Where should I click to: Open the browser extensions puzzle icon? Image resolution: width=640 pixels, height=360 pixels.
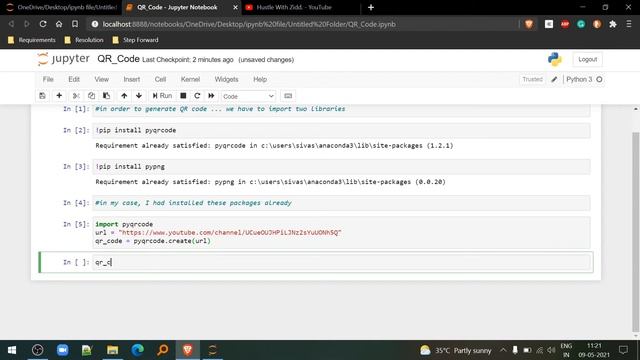pos(613,24)
